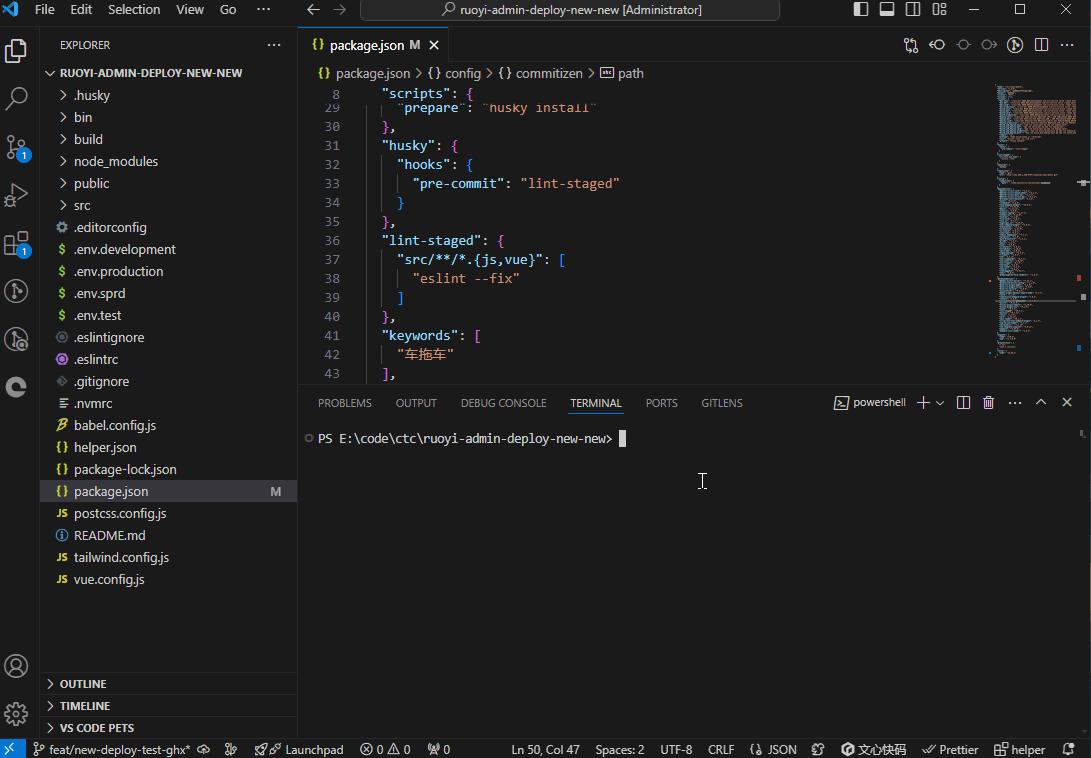This screenshot has width=1091, height=758.
Task: Open the Accounts icon in activity bar
Action: (16, 666)
